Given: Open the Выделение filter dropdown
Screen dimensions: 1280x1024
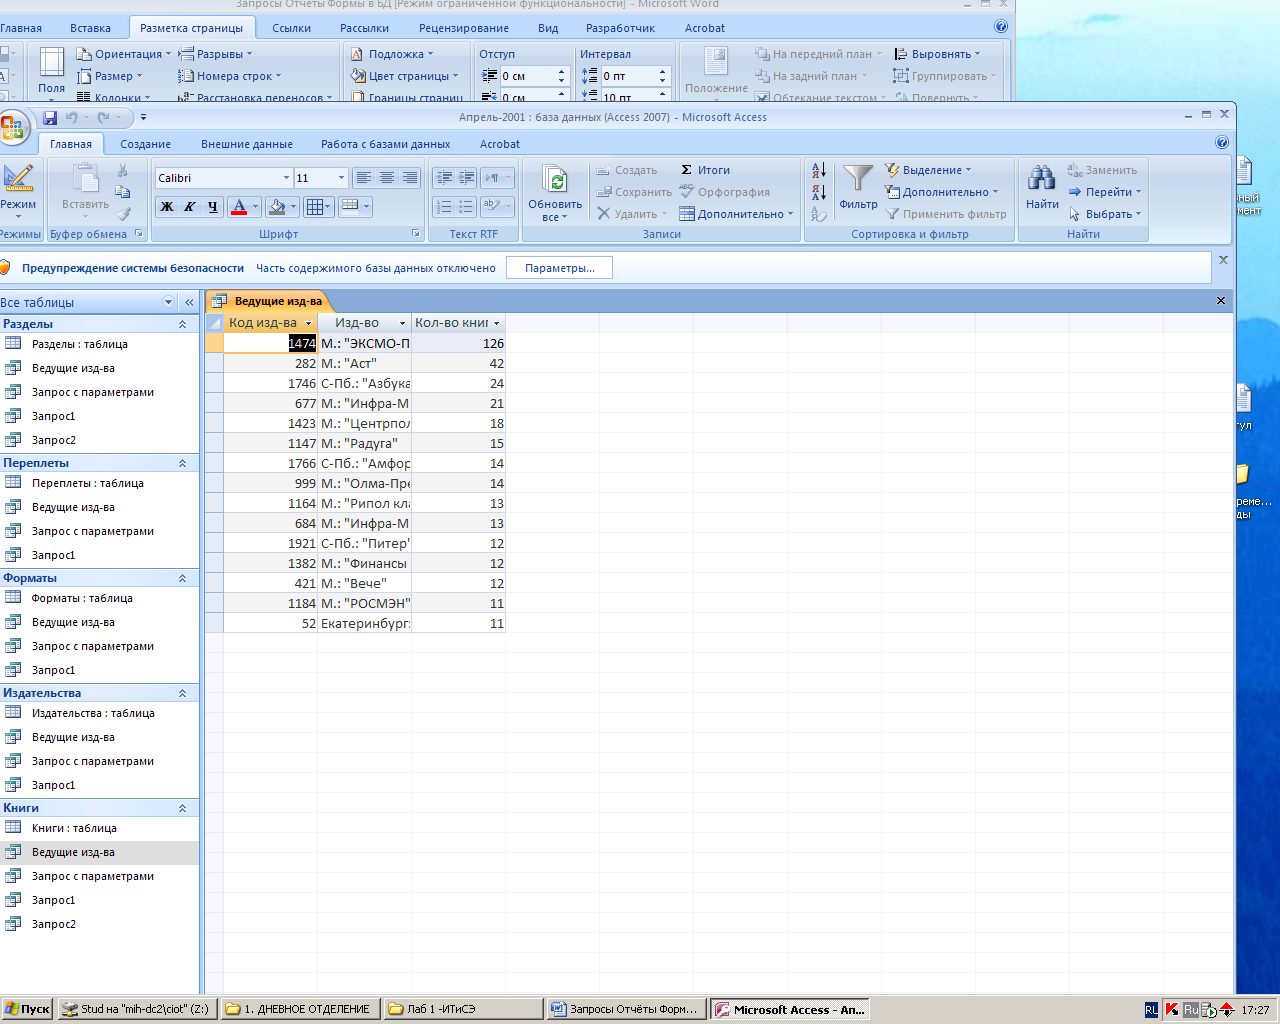Looking at the screenshot, I should pyautogui.click(x=928, y=170).
